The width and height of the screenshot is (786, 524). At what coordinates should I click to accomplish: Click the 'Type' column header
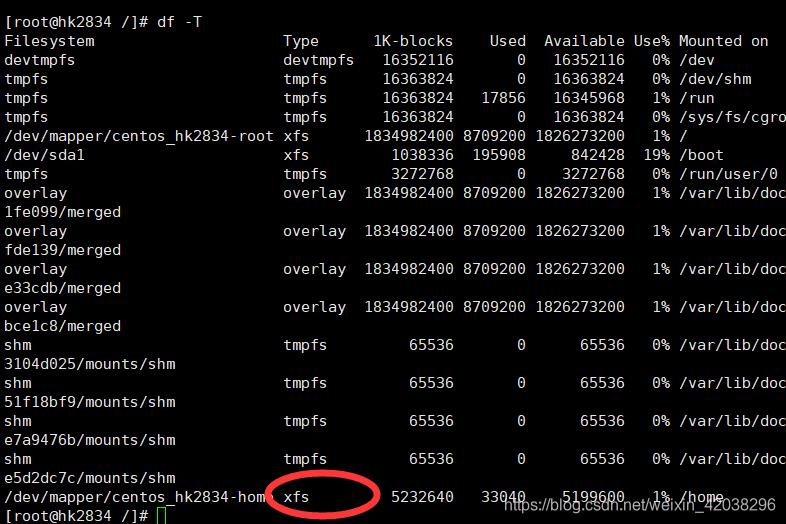pyautogui.click(x=301, y=41)
